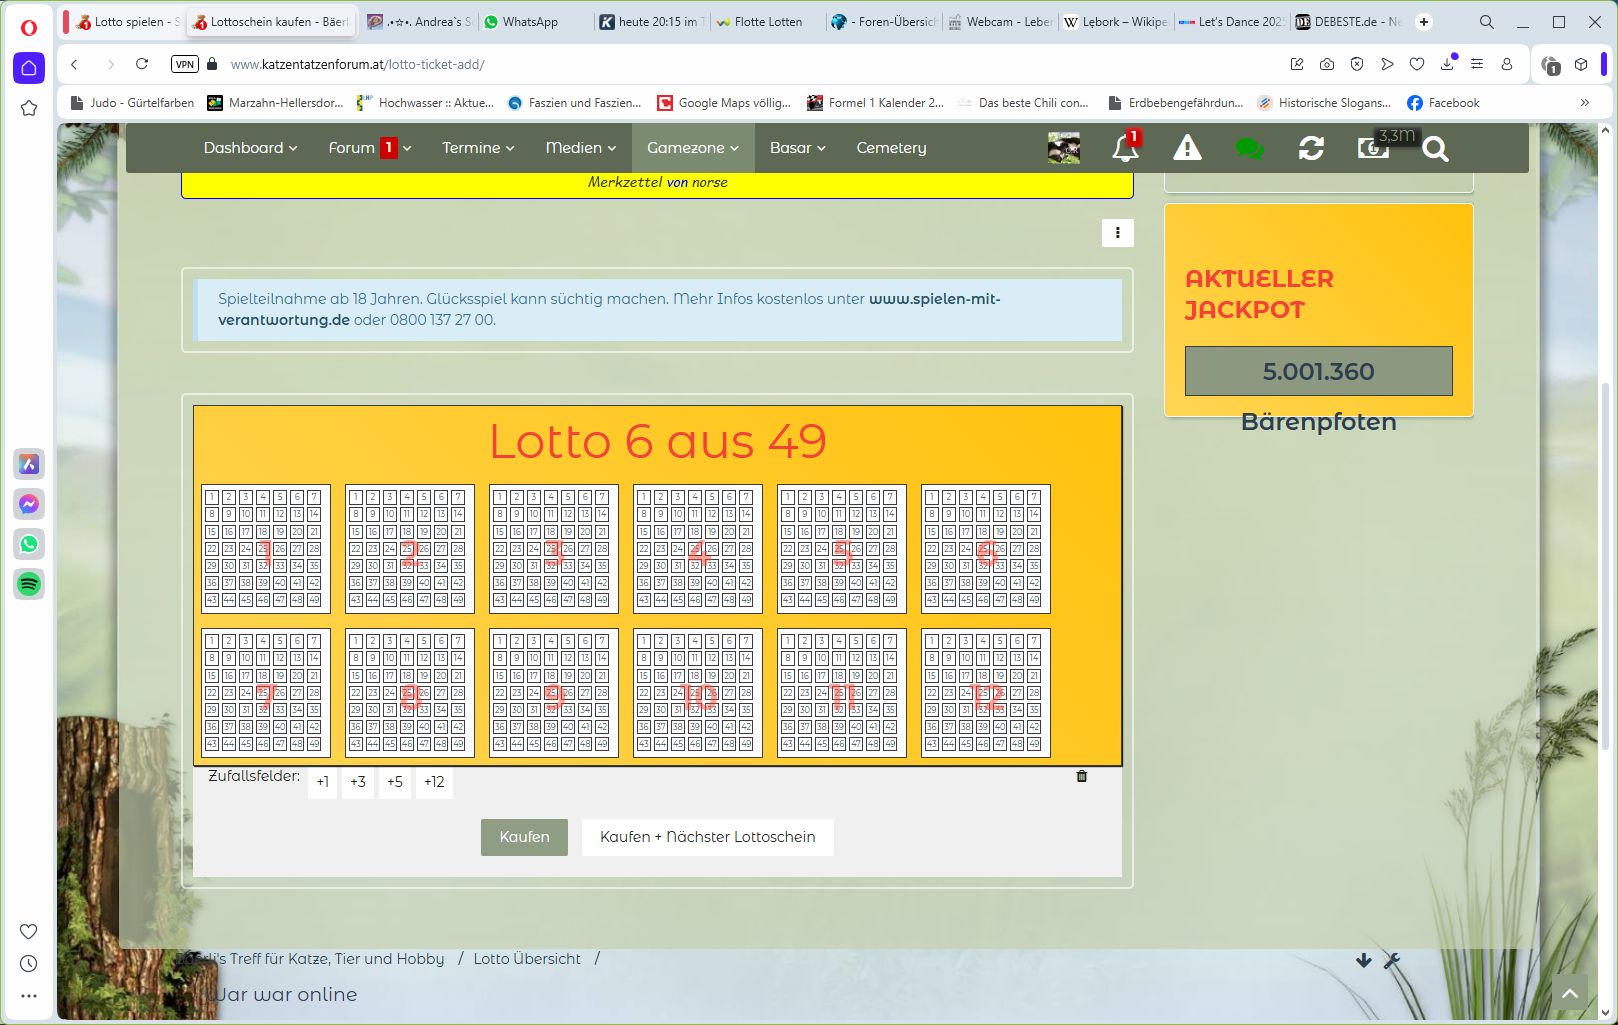Viewport: 1618px width, 1025px height.
Task: Open the green chat bubbles icon
Action: coord(1249,149)
